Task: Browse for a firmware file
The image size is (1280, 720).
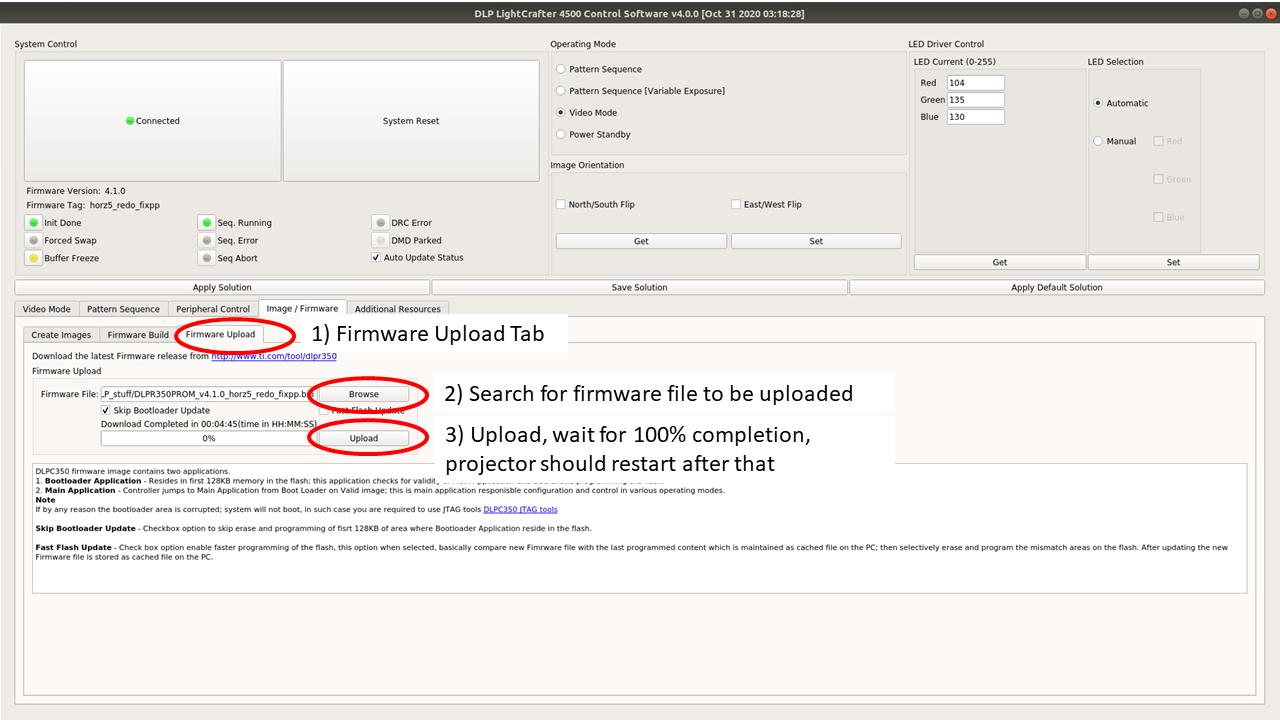Action: pos(364,394)
